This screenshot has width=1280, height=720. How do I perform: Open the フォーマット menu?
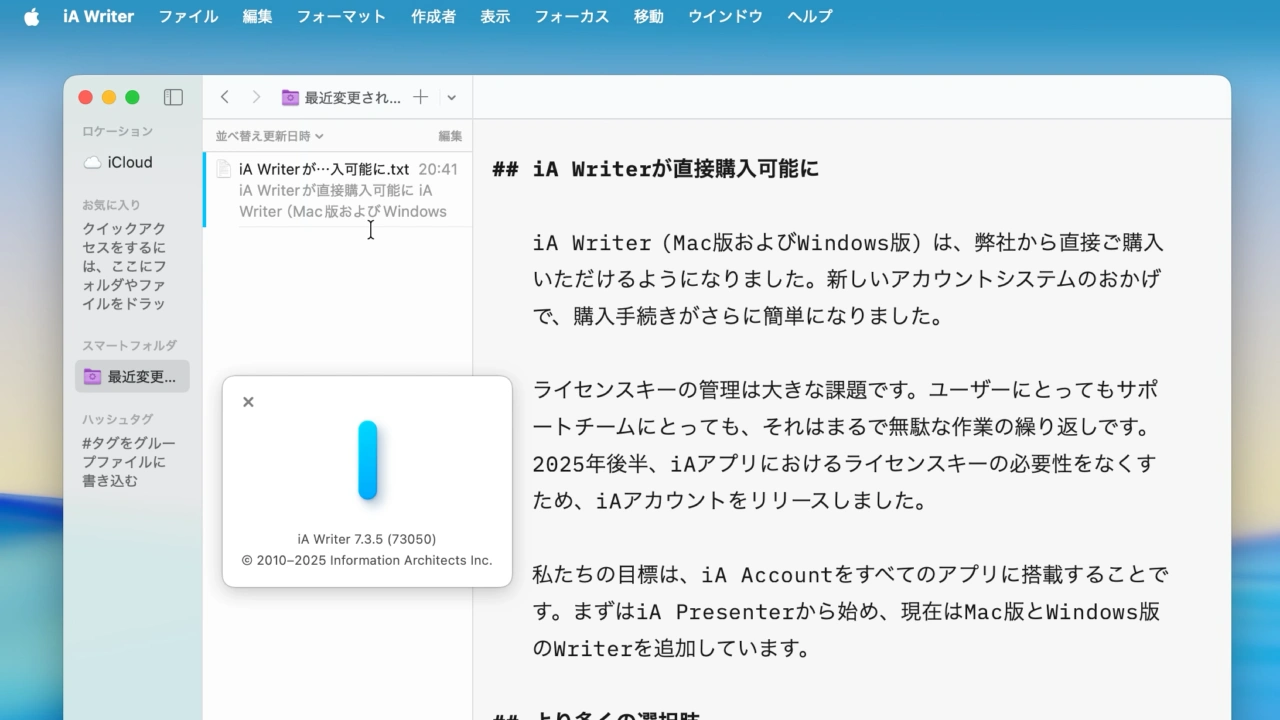click(341, 17)
